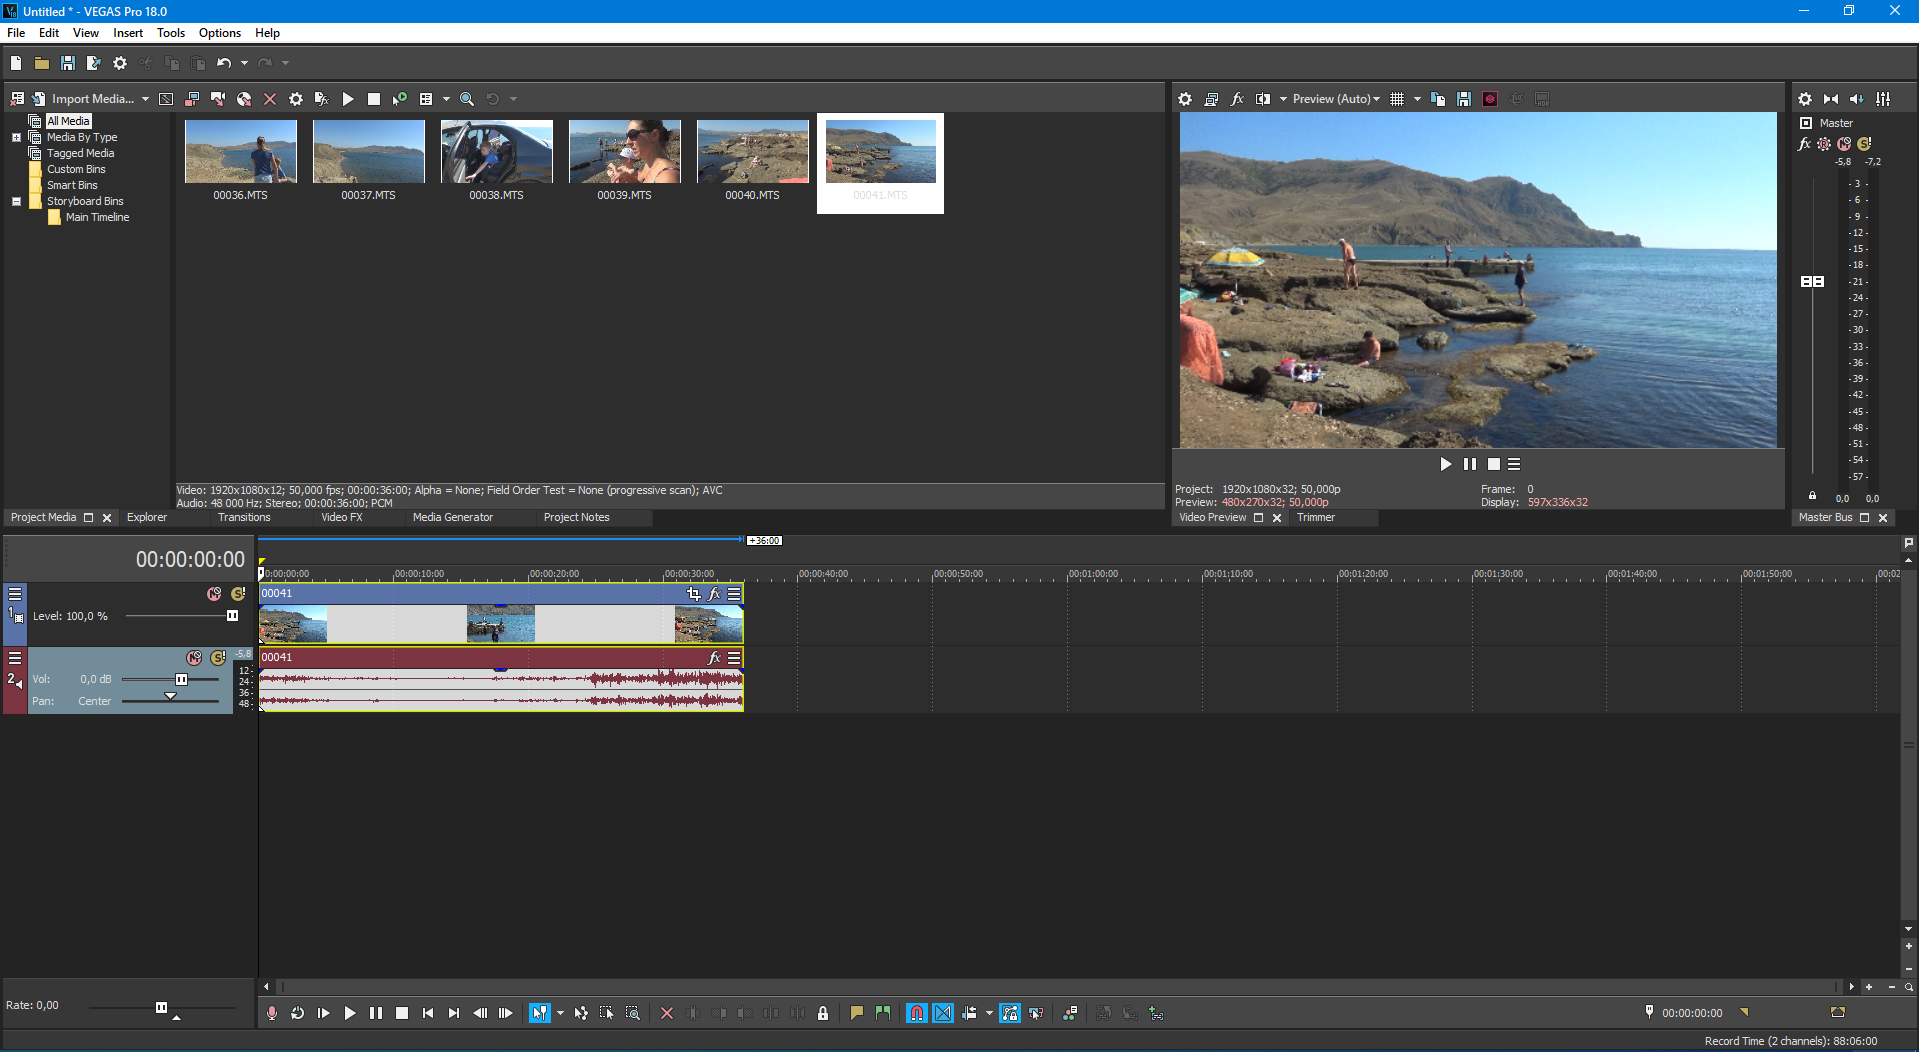This screenshot has width=1919, height=1052.
Task: Insert a marker using the yellow flag icon
Action: point(856,1013)
